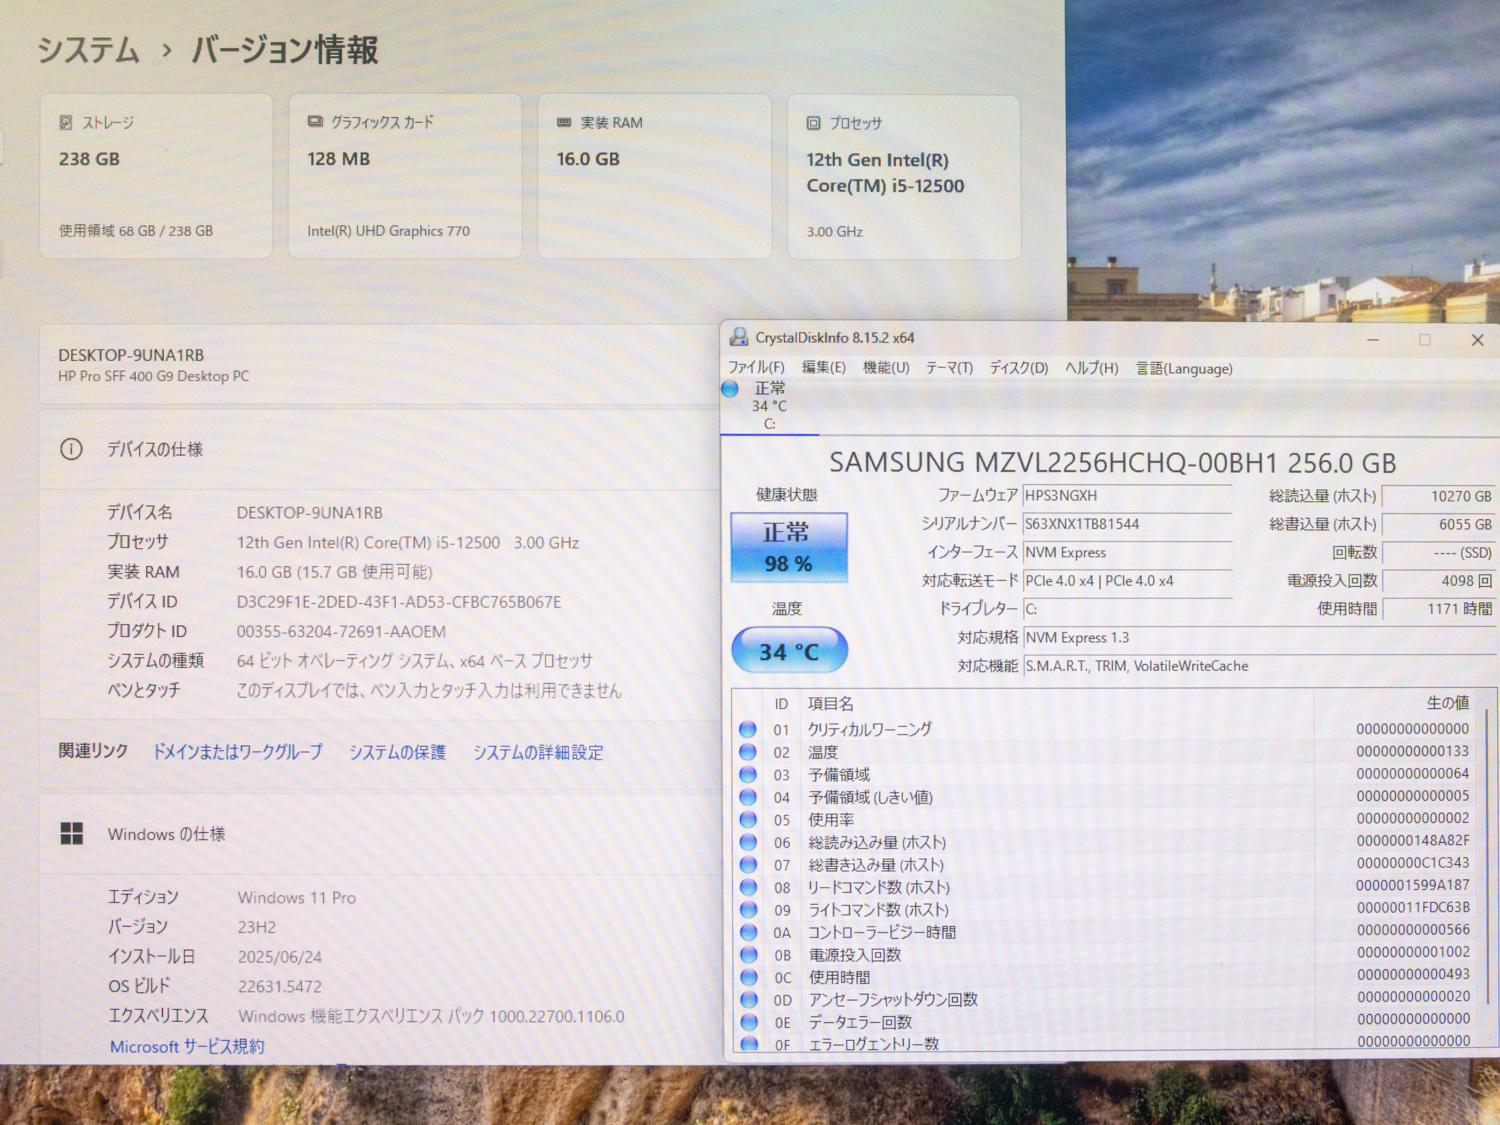Image resolution: width=1500 pixels, height=1125 pixels.
Task: Click status icon for 04 予備領域 (しきい値)
Action: tap(747, 797)
